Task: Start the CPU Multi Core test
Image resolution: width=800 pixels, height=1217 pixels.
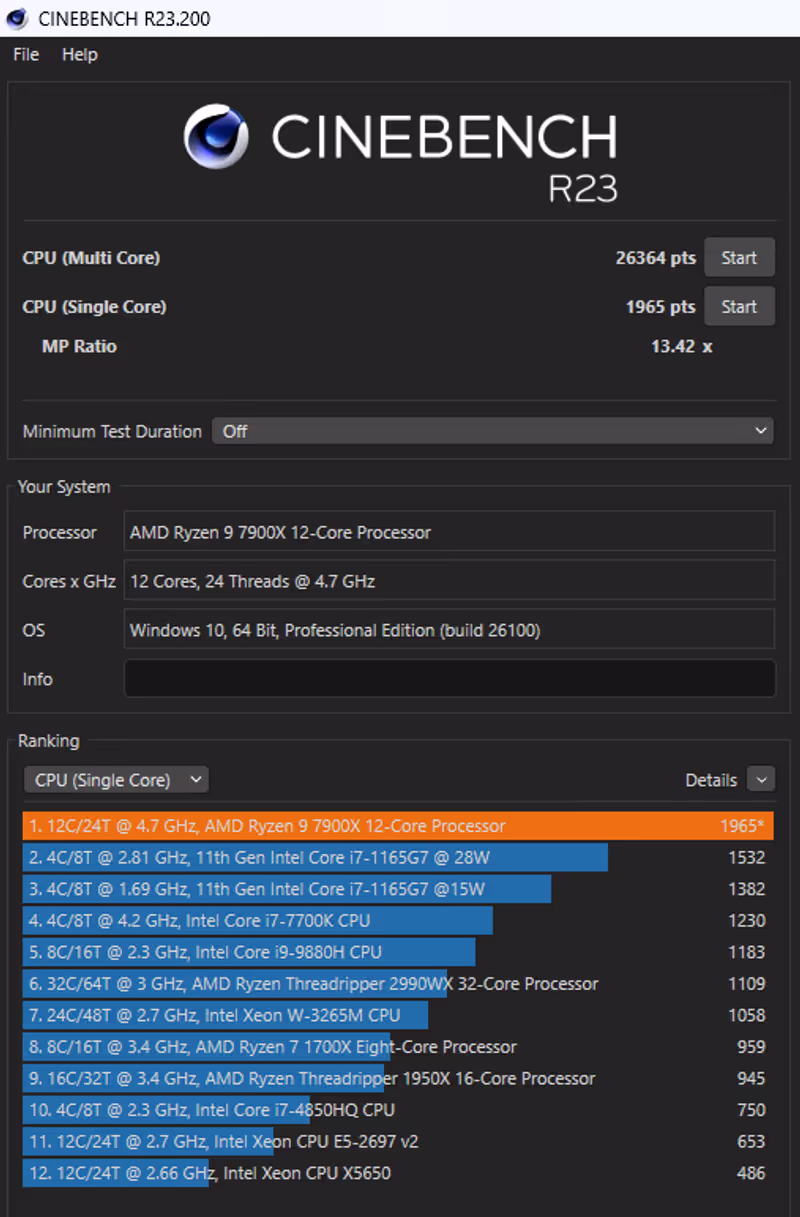Action: (x=739, y=258)
